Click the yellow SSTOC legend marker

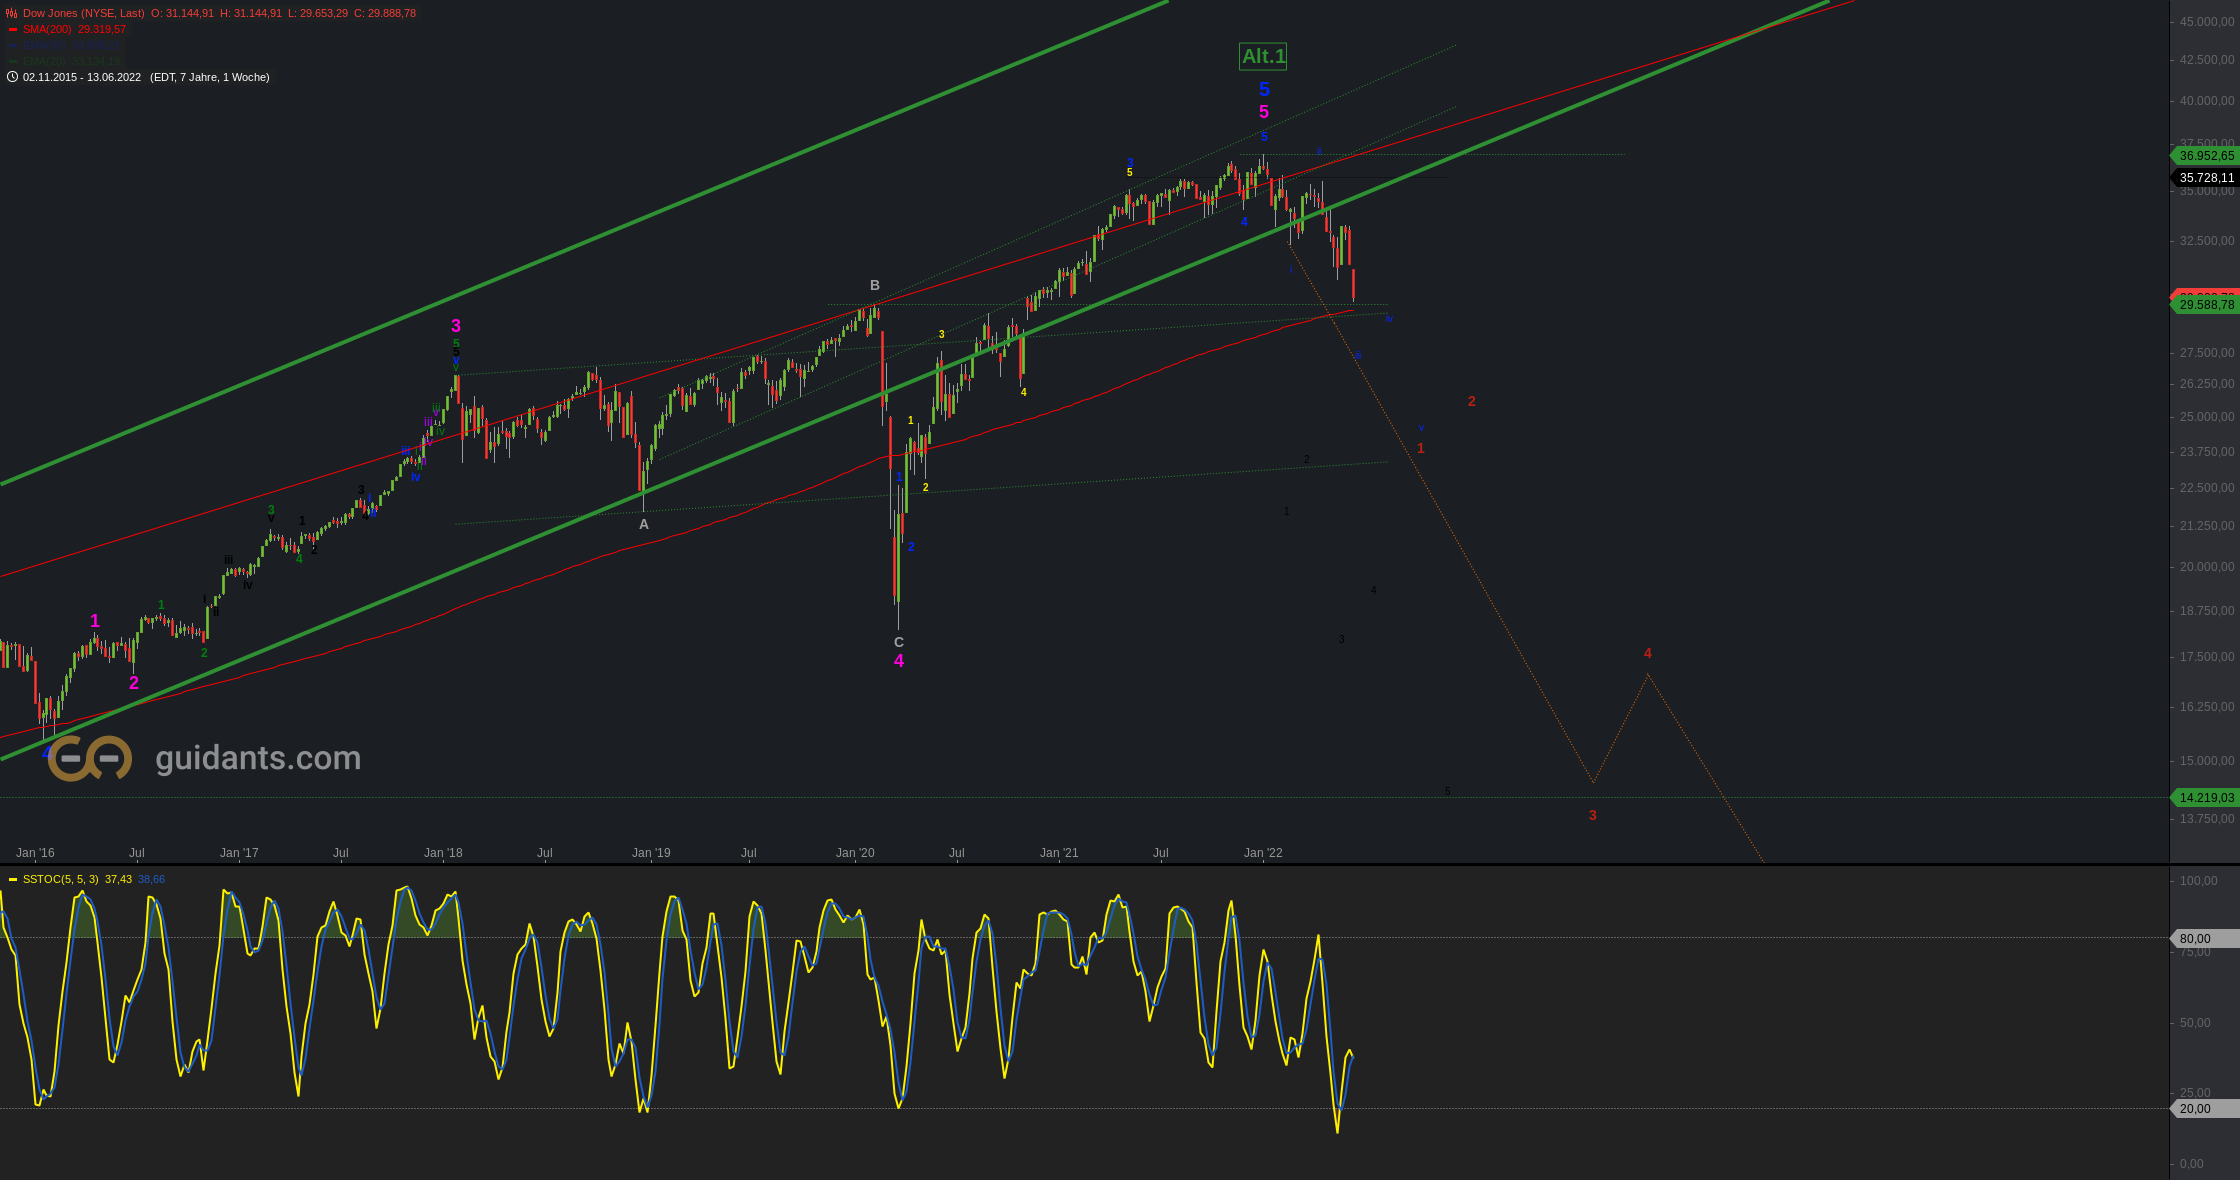click(12, 880)
